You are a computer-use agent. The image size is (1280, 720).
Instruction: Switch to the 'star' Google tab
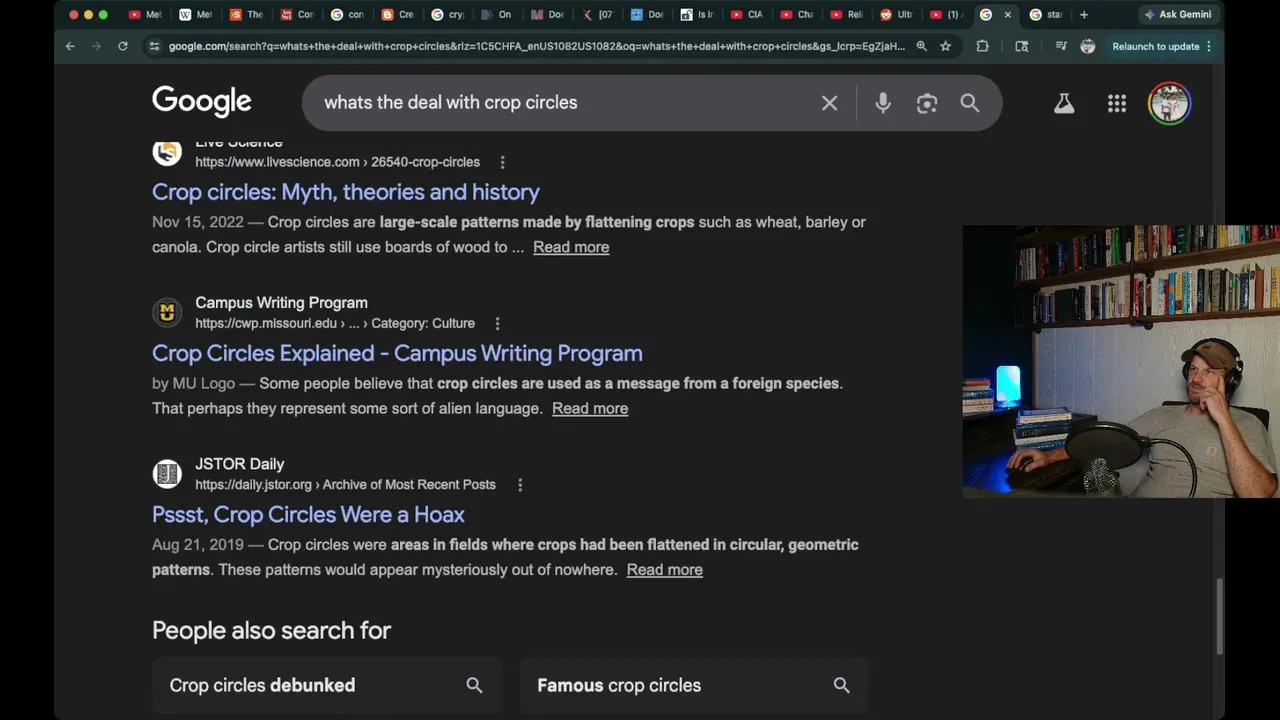point(1046,15)
